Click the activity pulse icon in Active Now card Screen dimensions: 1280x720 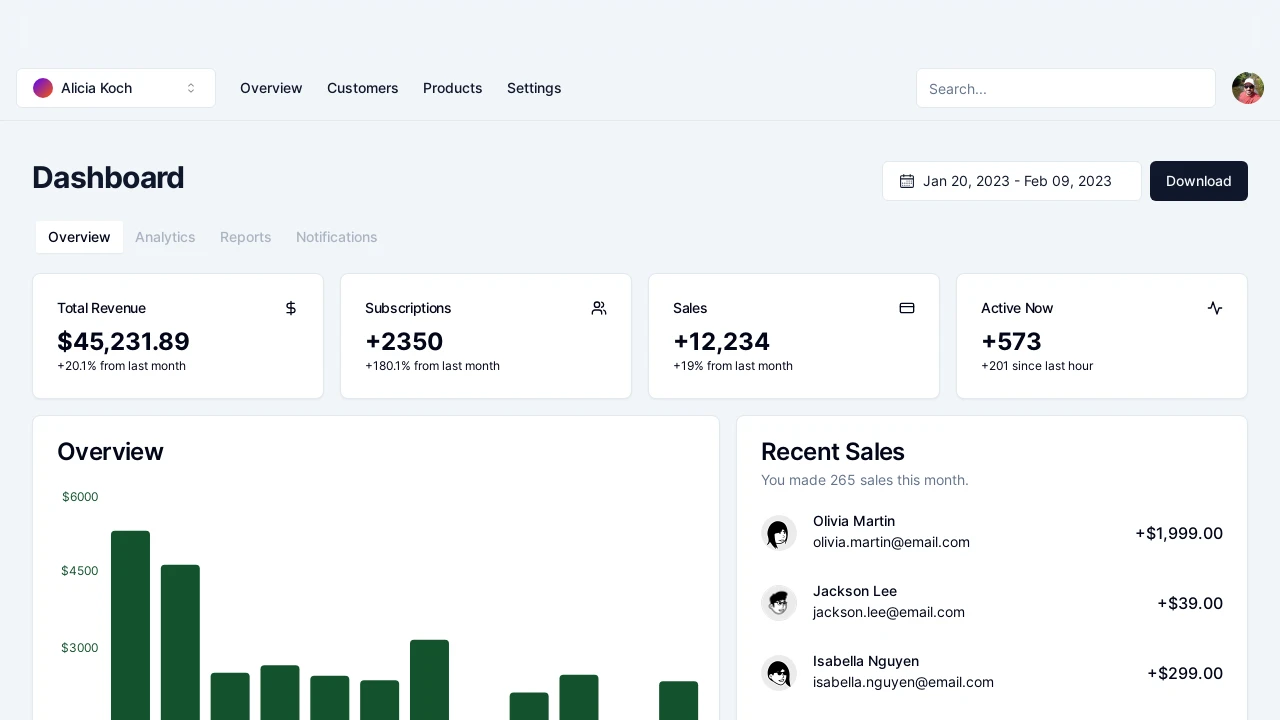pyautogui.click(x=1215, y=308)
